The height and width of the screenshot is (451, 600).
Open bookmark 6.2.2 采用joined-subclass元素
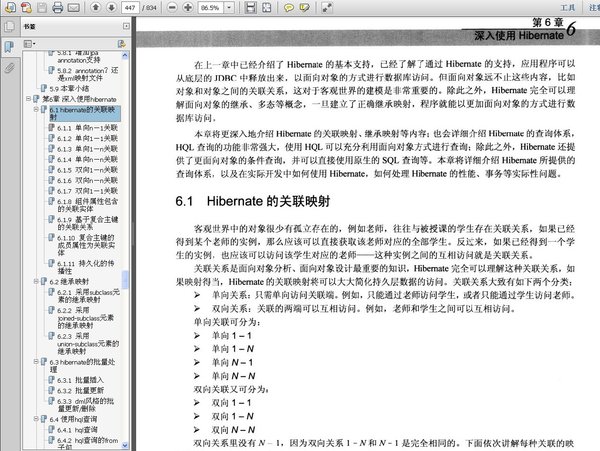click(x=86, y=317)
